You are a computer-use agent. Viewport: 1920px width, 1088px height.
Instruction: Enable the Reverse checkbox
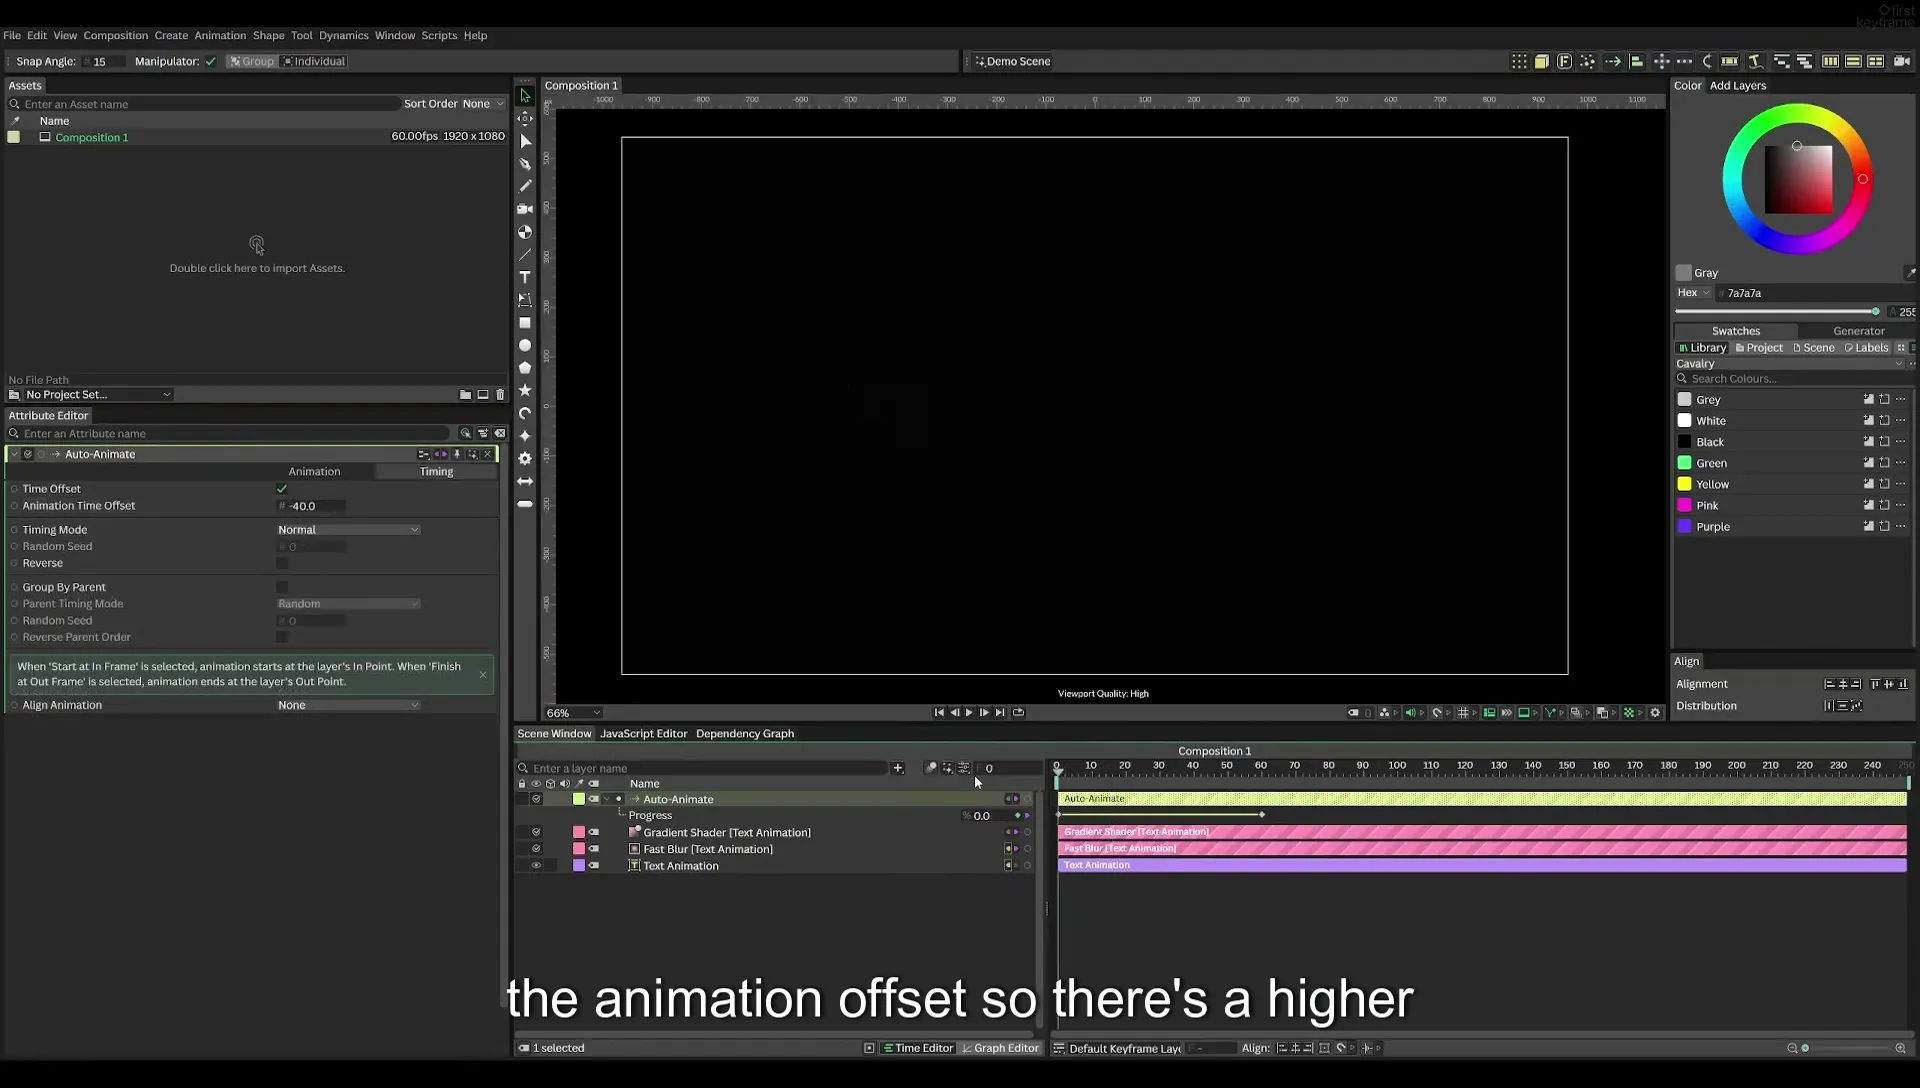282,563
